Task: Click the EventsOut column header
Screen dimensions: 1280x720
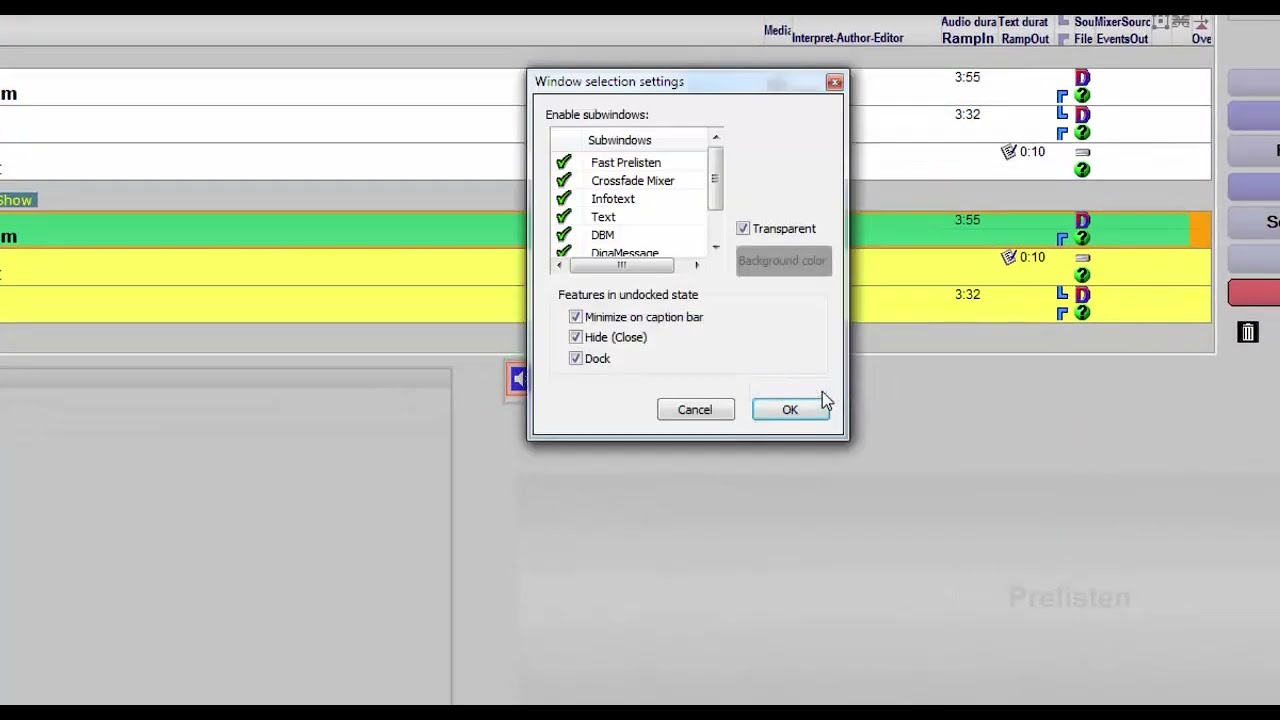Action: (1124, 39)
